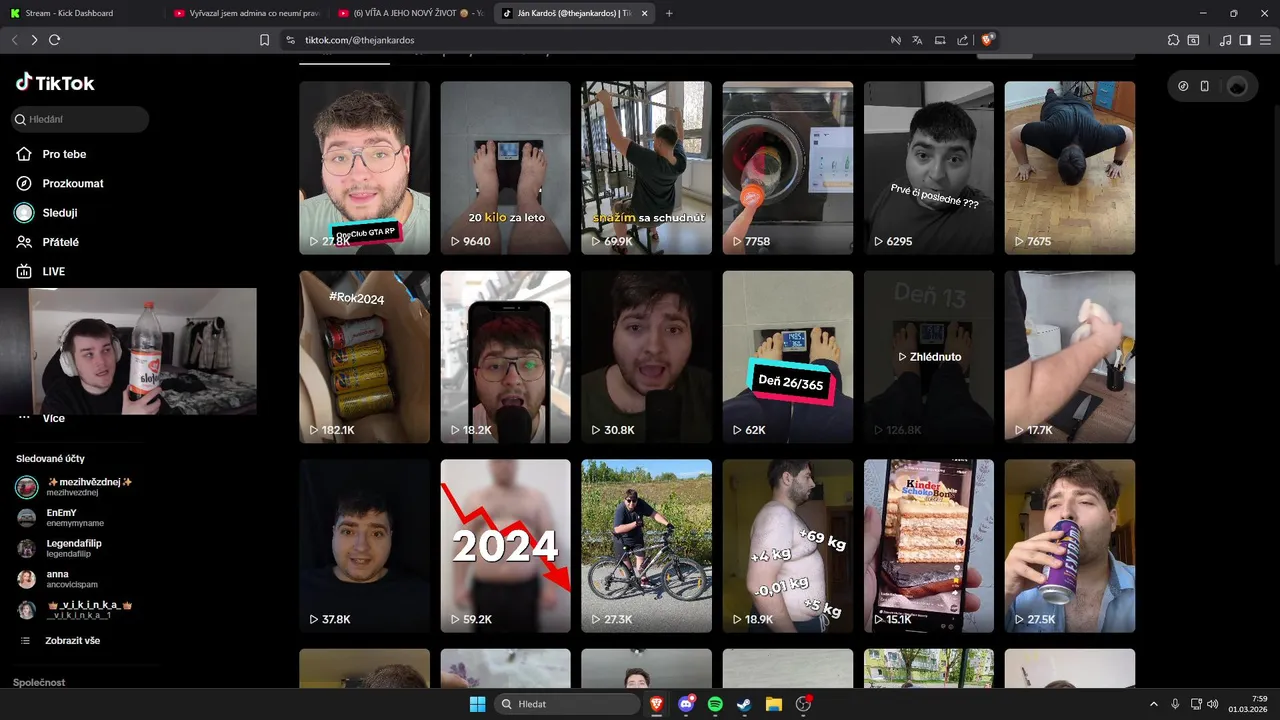The width and height of the screenshot is (1280, 720).
Task: Open video with 30.8K views
Action: [647, 357]
